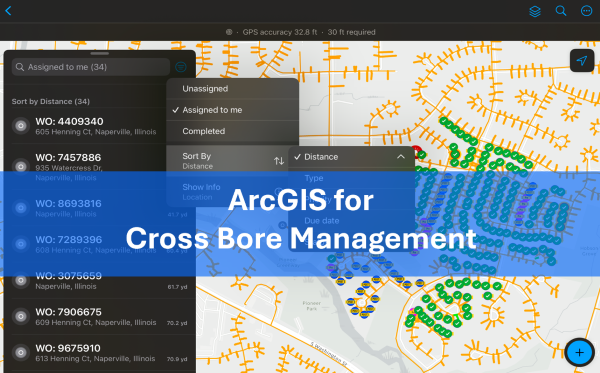This screenshot has width=600, height=373.
Task: Tap the circle icon beside WO: 9675910
Action: (x=21, y=352)
